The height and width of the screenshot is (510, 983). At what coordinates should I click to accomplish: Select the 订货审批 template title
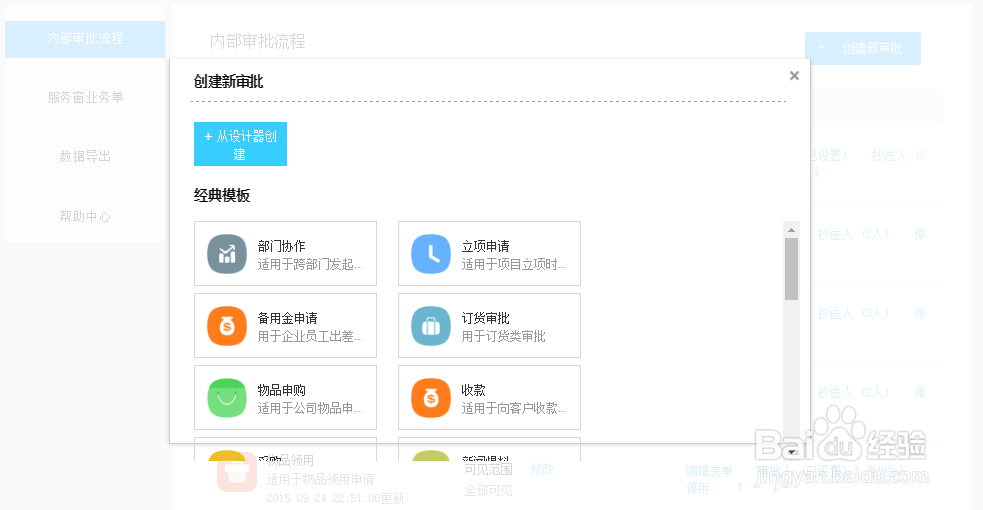[485, 318]
